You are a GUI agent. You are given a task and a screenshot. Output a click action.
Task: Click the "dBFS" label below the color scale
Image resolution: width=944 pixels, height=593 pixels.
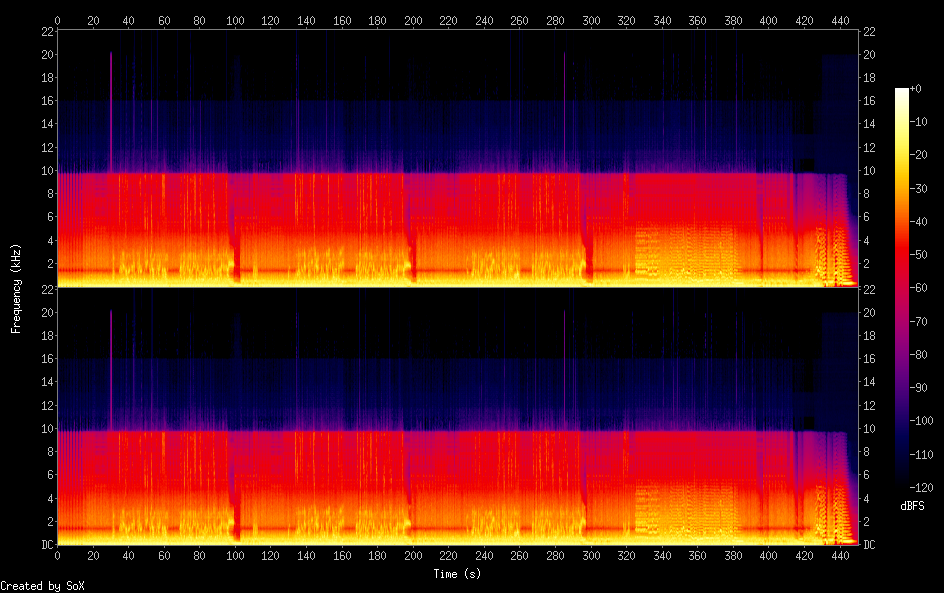coord(912,508)
